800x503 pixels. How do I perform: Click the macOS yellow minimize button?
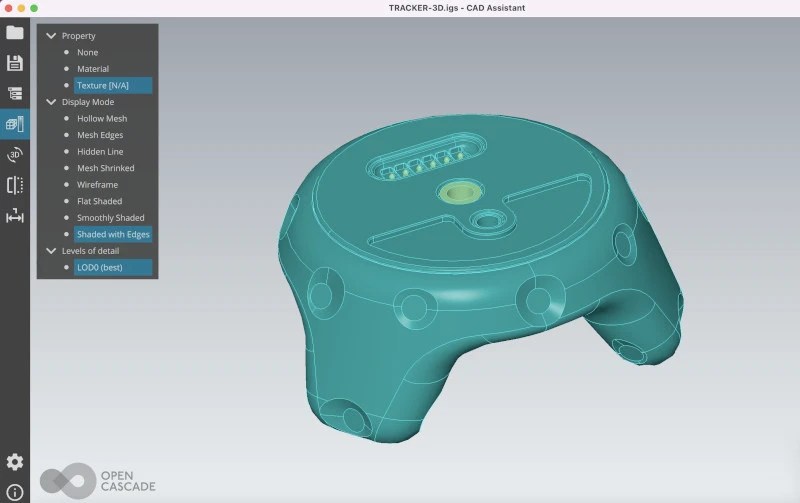point(21,8)
